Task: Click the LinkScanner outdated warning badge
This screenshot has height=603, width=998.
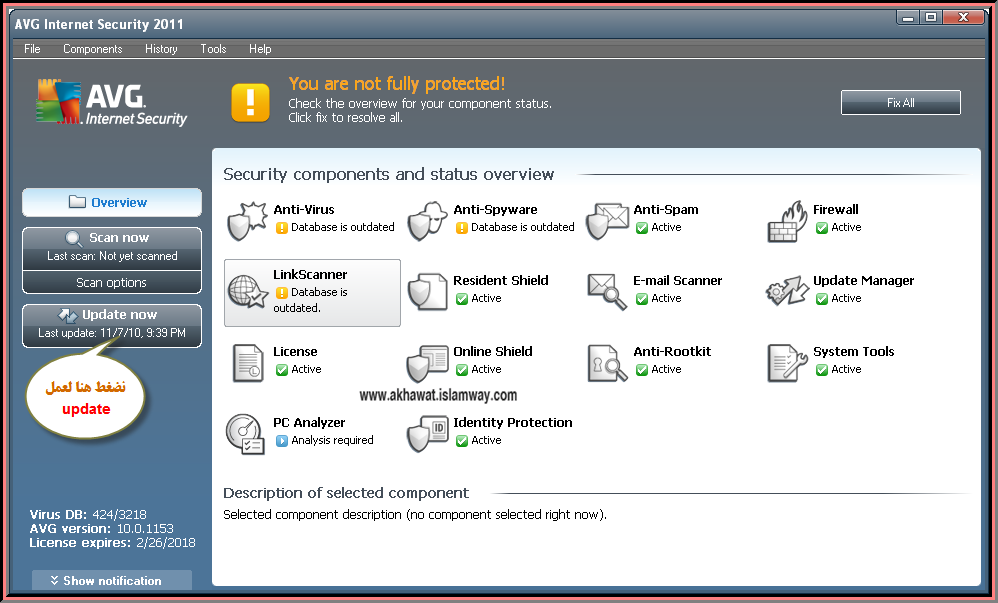Action: (x=281, y=292)
